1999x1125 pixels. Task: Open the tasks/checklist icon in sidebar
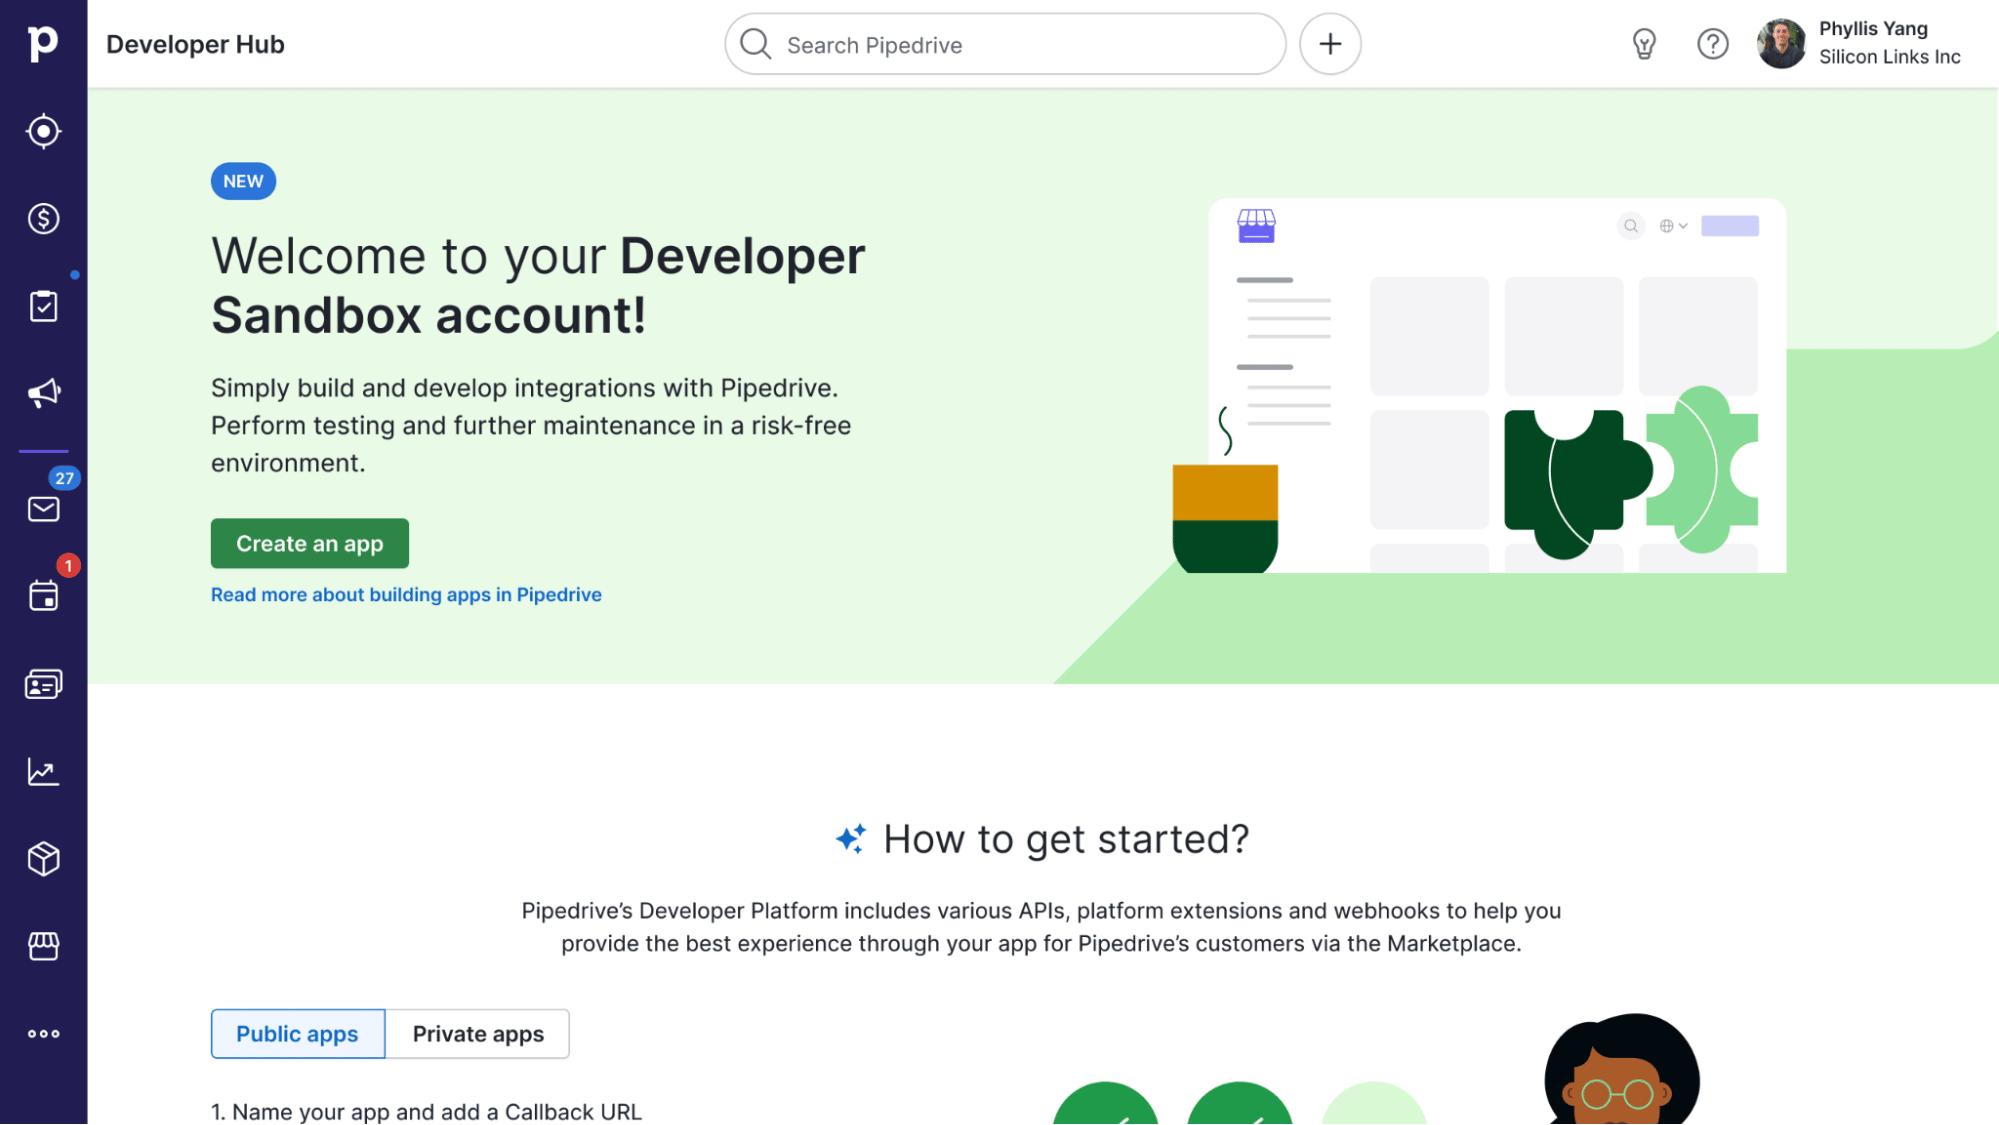click(44, 306)
